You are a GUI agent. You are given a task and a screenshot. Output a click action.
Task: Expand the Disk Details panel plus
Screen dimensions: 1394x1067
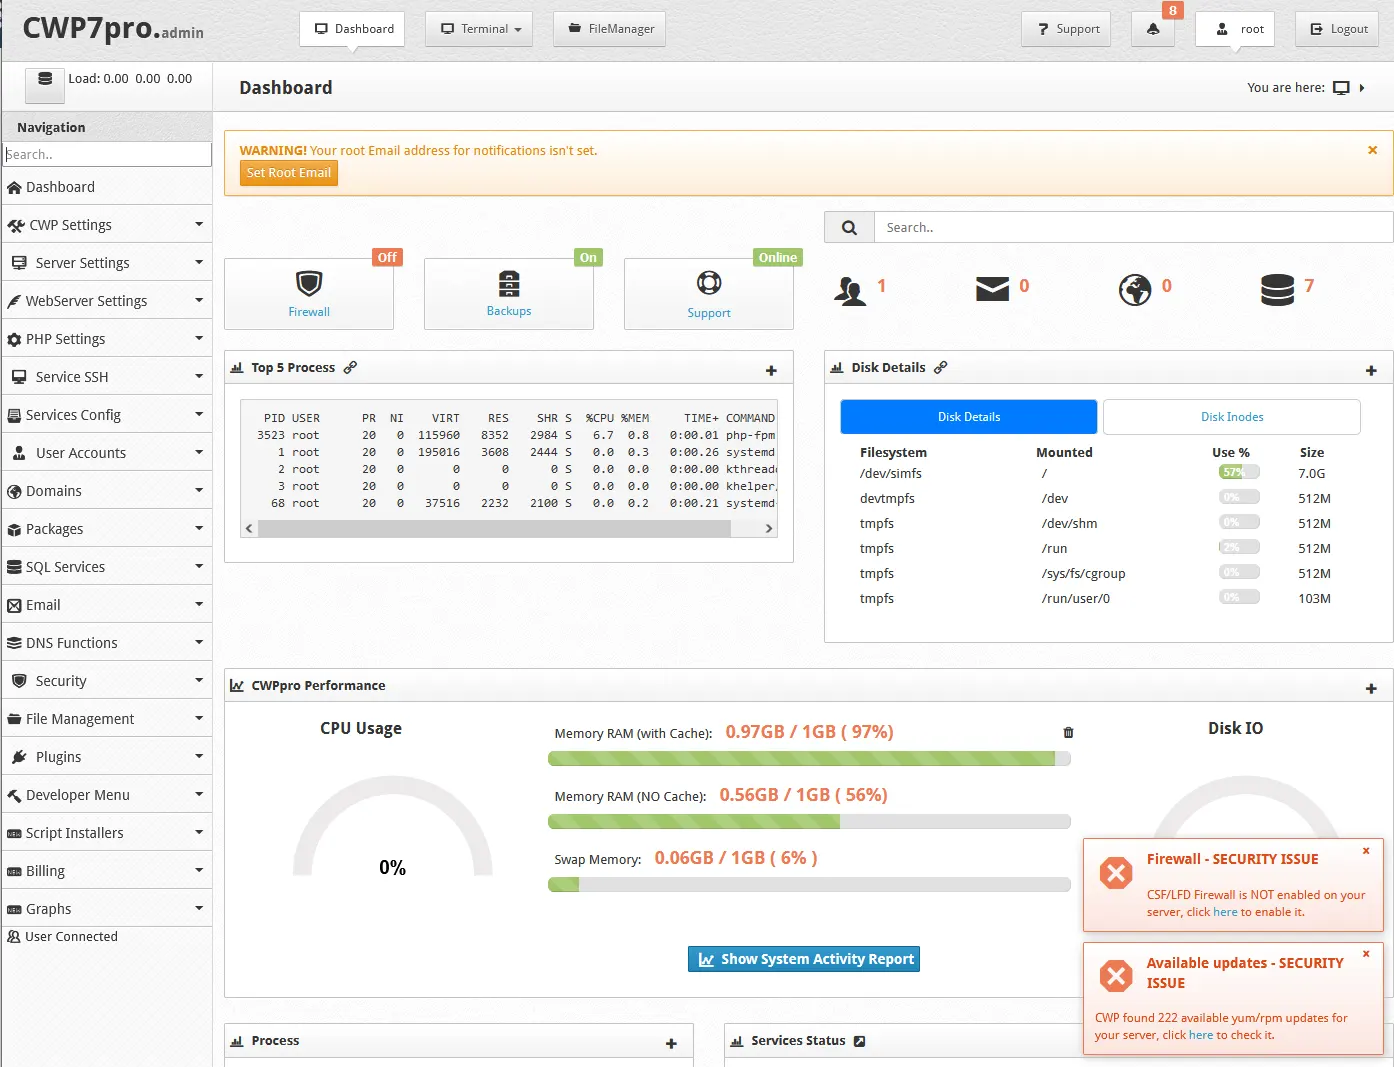pyautogui.click(x=1371, y=371)
